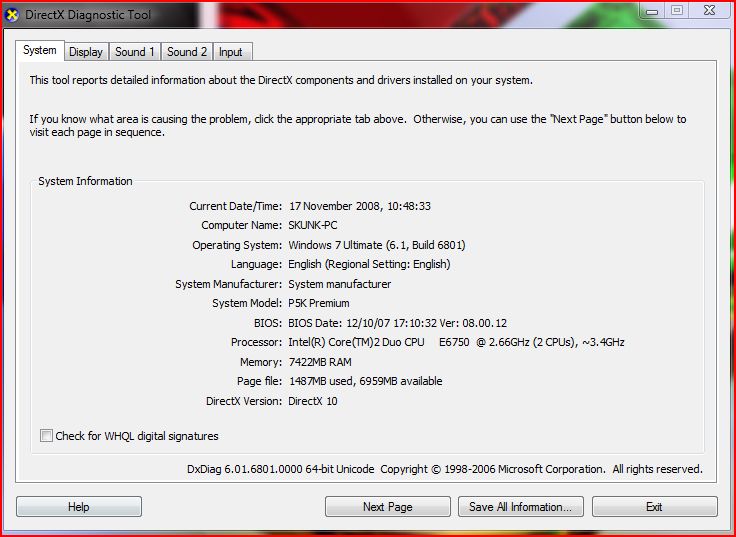Enable Check for WHQL digital signatures
This screenshot has width=736, height=537.
tap(46, 436)
